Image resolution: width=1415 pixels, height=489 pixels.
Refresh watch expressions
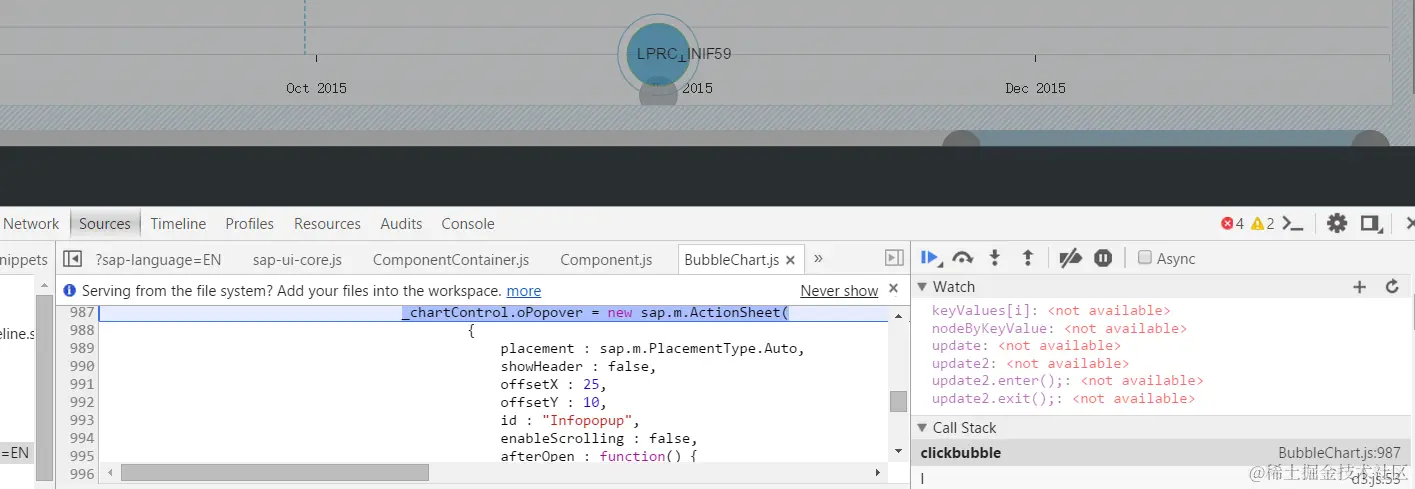click(x=1391, y=287)
